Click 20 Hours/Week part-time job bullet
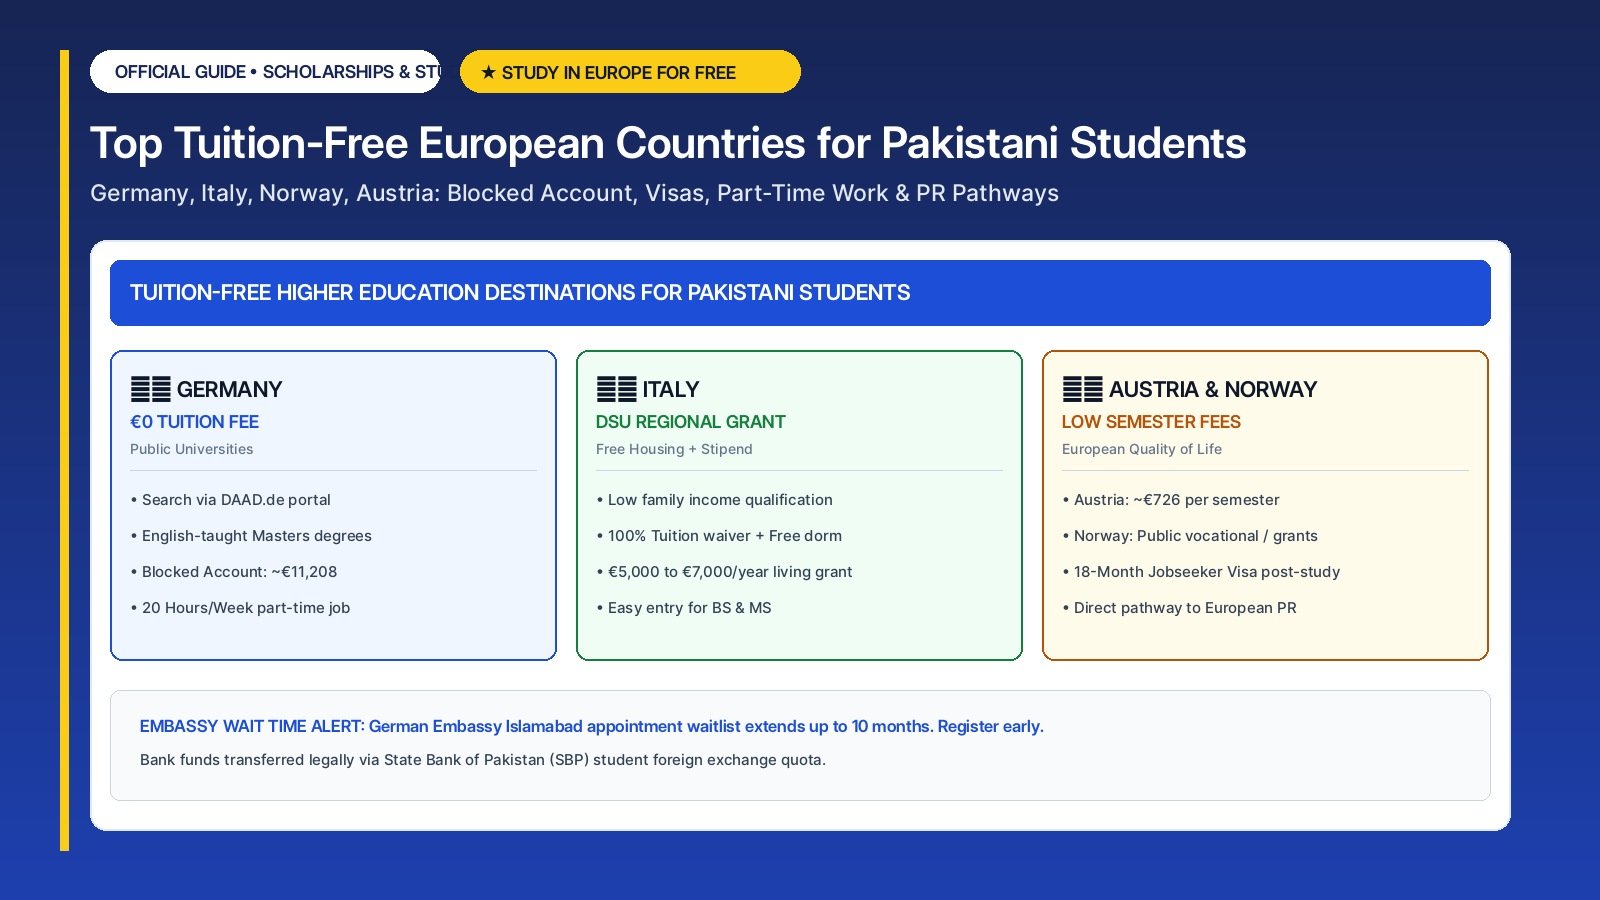 240,608
